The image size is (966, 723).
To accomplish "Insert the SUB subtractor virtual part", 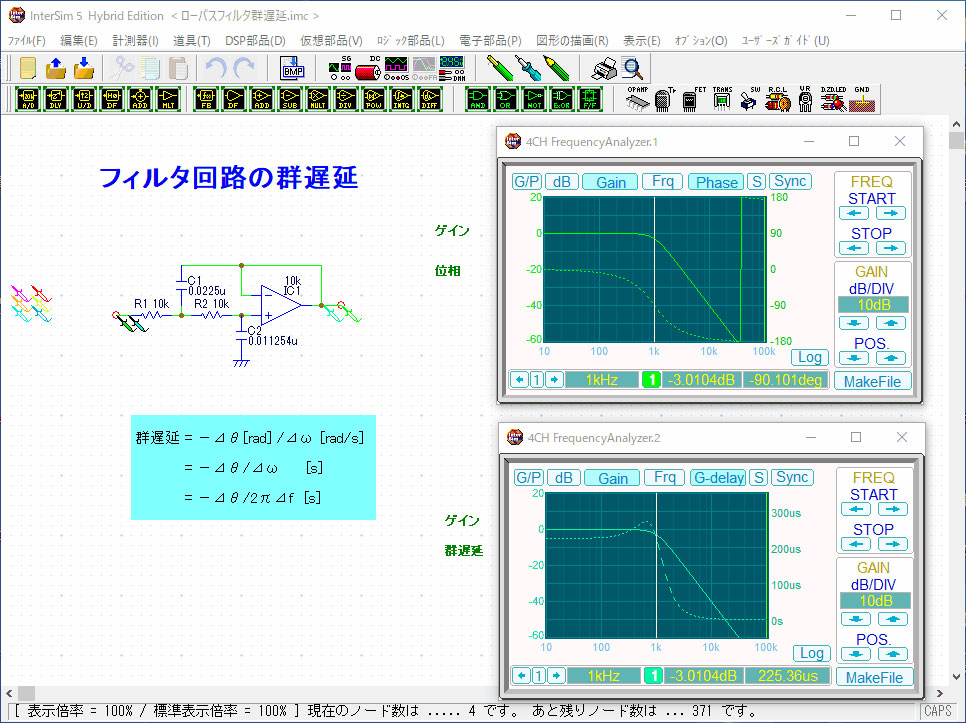I will 290,99.
